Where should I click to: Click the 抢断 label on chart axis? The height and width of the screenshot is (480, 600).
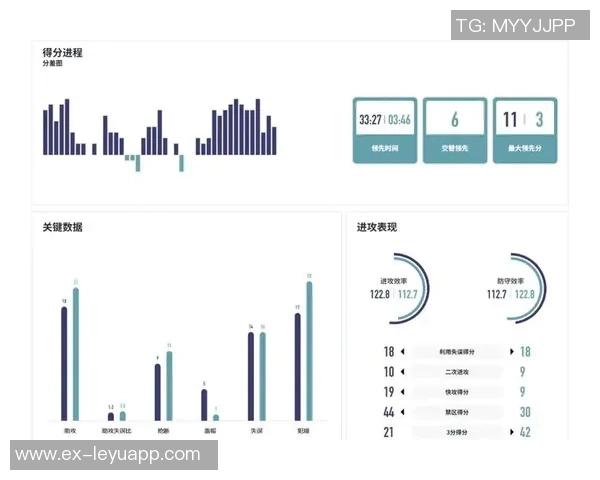163,429
